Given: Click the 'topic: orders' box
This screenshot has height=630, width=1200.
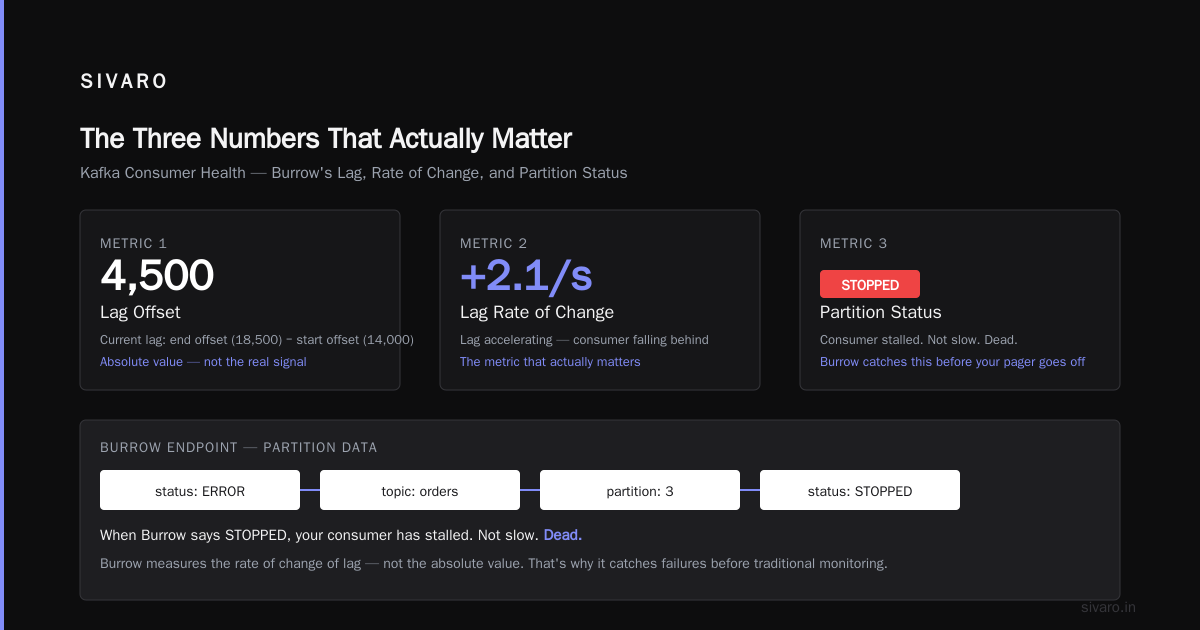Looking at the screenshot, I should (x=420, y=490).
